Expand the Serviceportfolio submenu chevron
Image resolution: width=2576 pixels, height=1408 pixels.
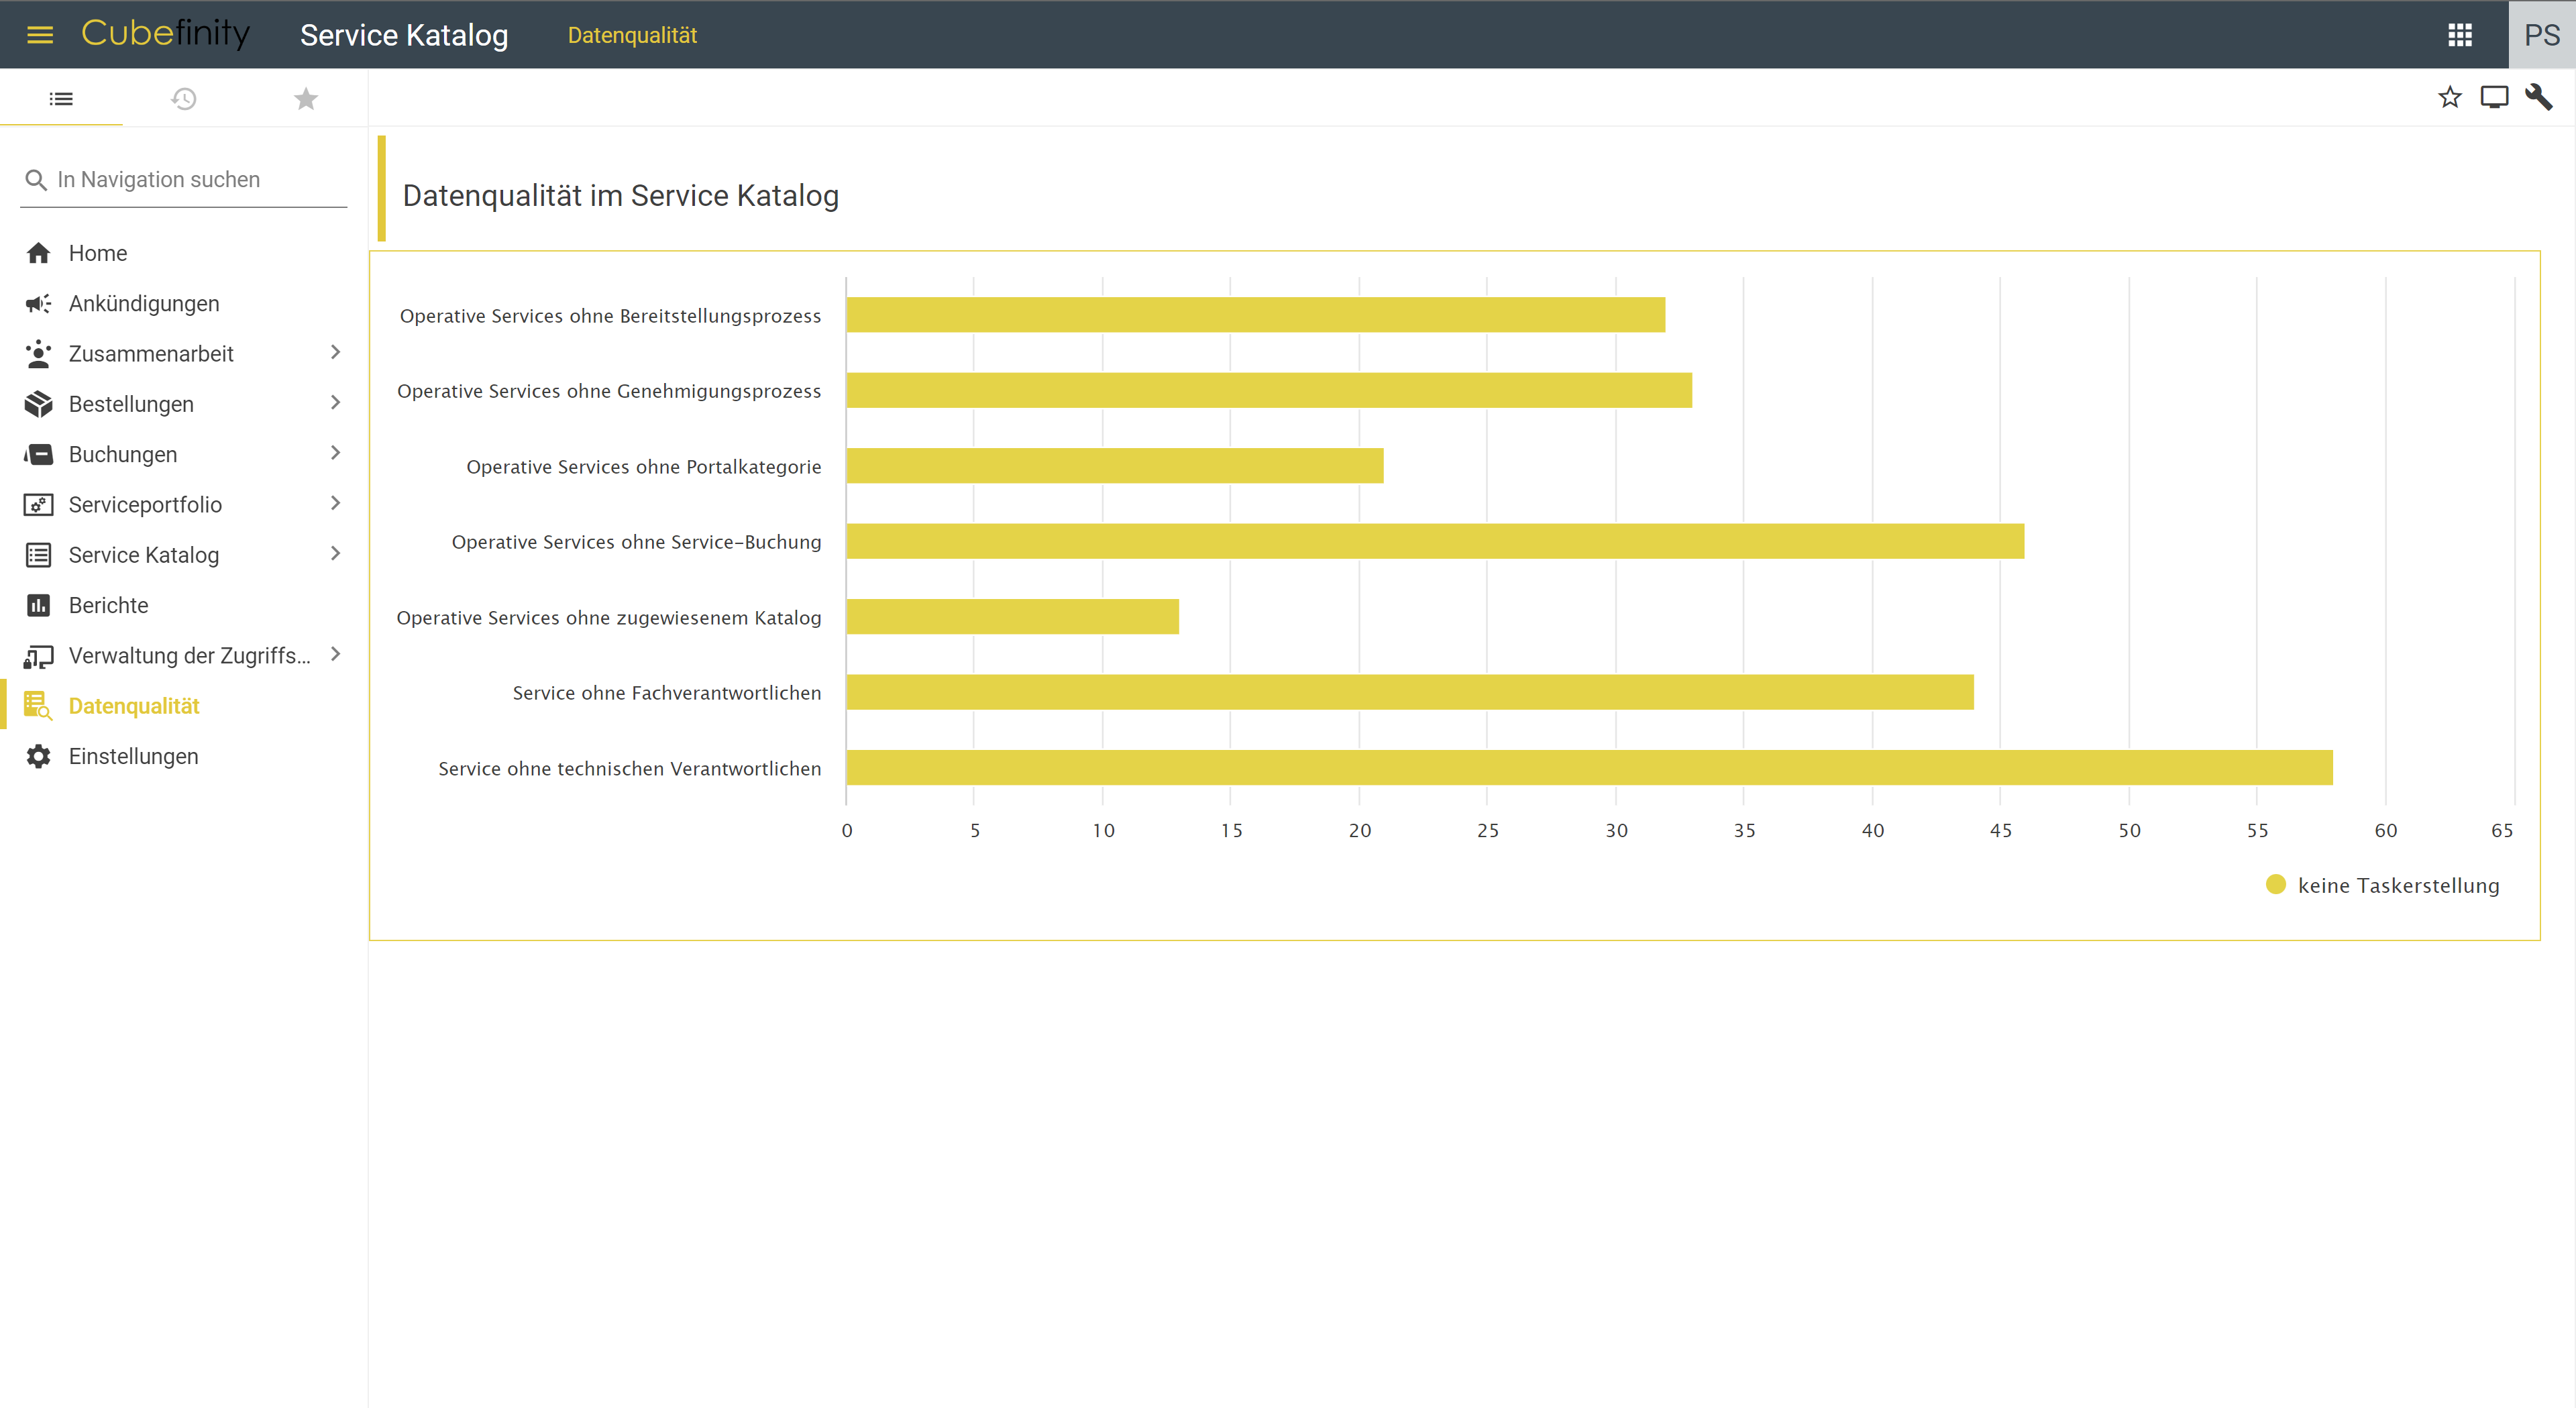click(x=335, y=503)
